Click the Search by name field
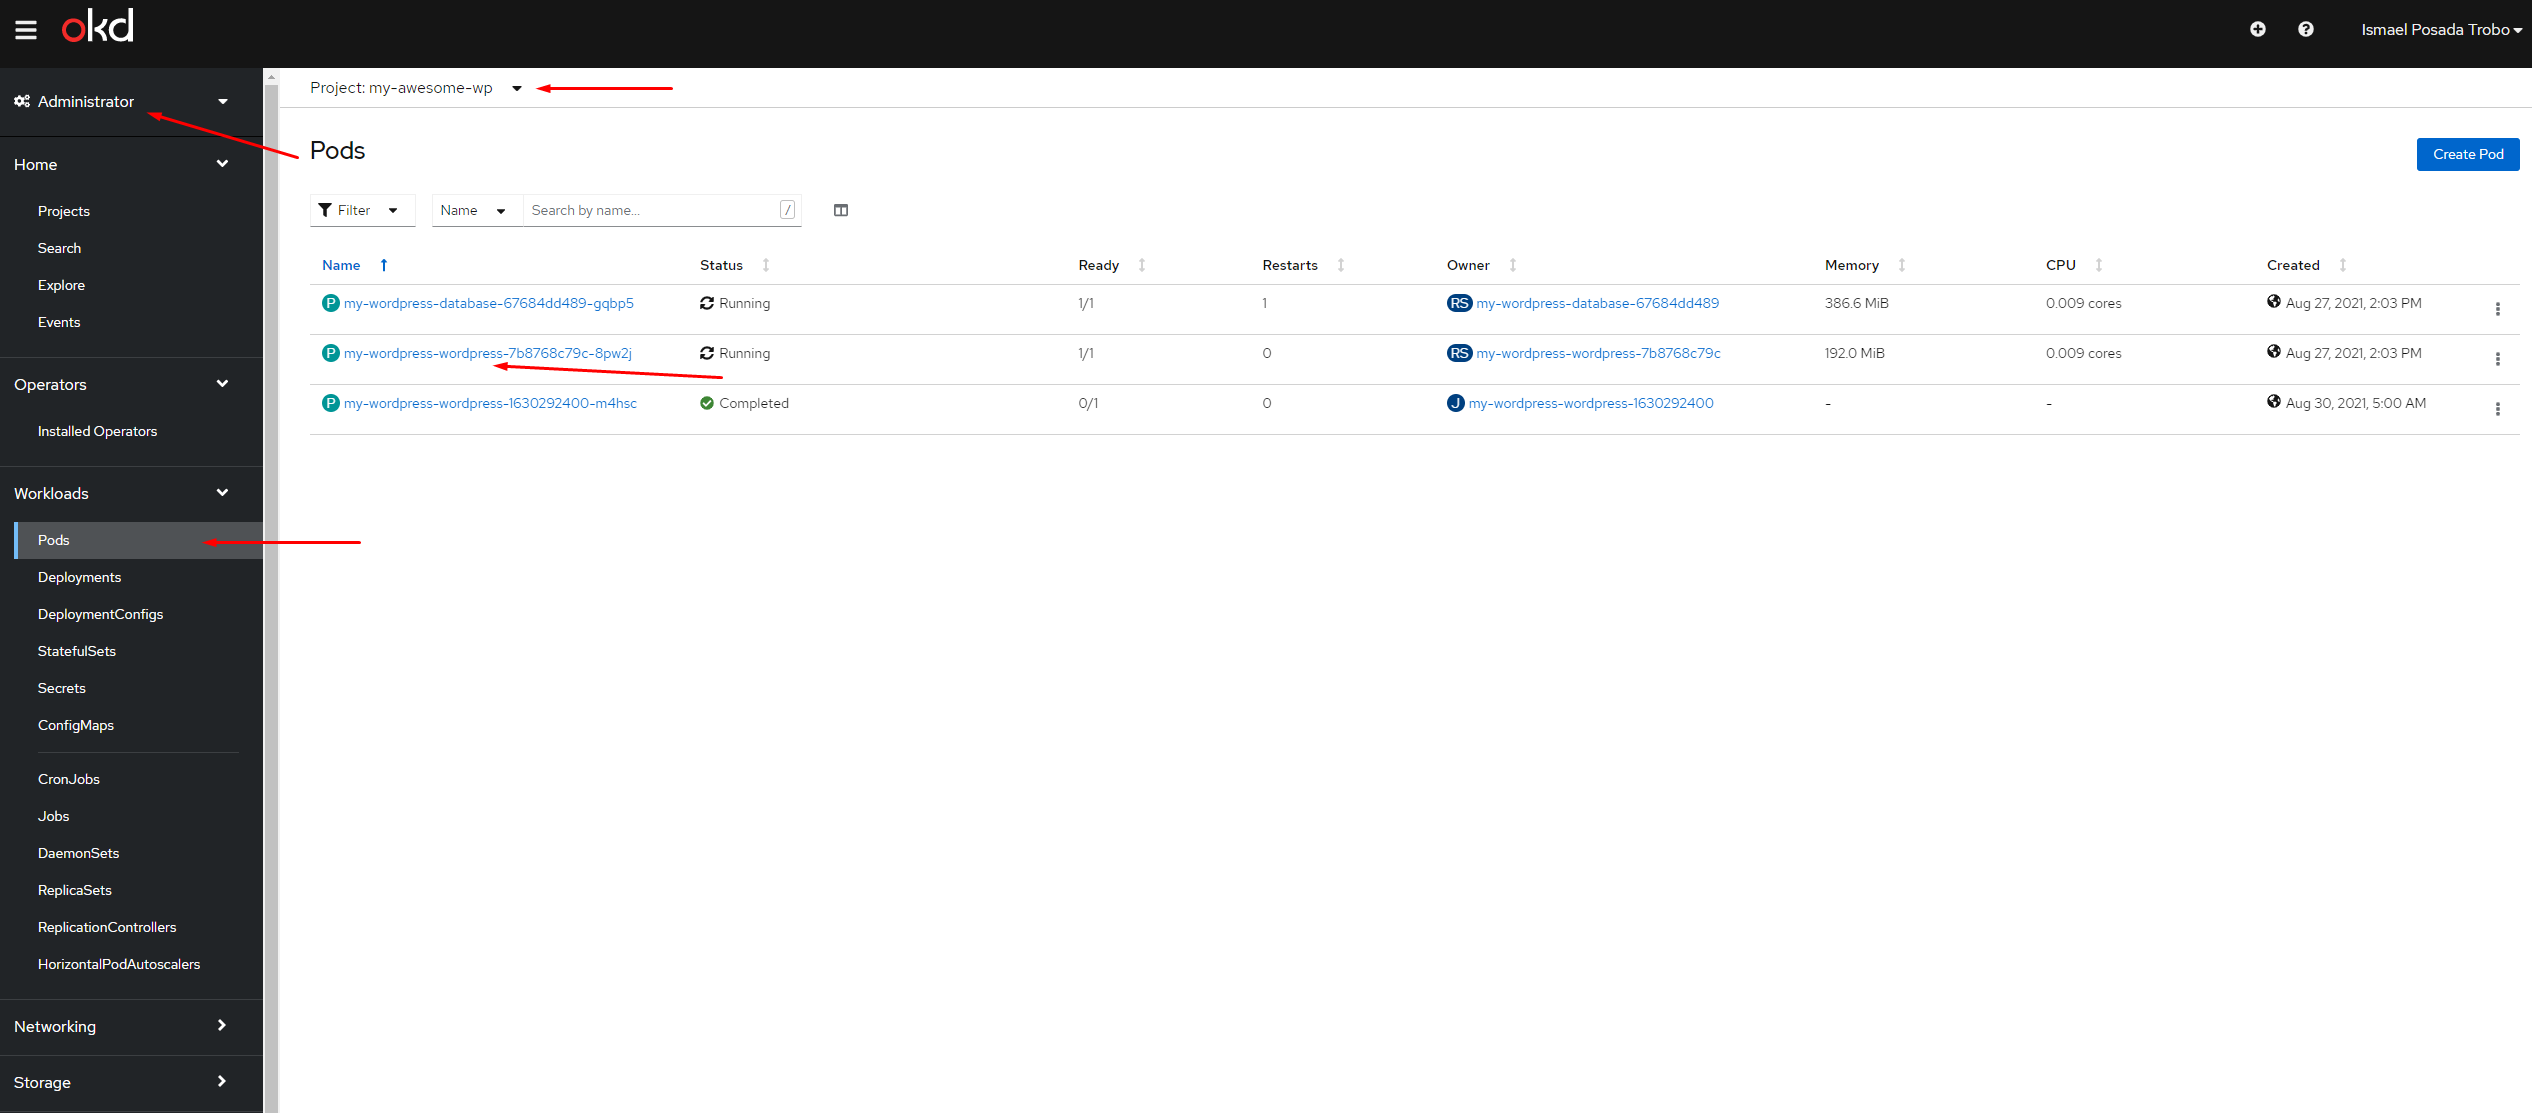Screen dimensions: 2532x1113 pyautogui.click(x=662, y=210)
